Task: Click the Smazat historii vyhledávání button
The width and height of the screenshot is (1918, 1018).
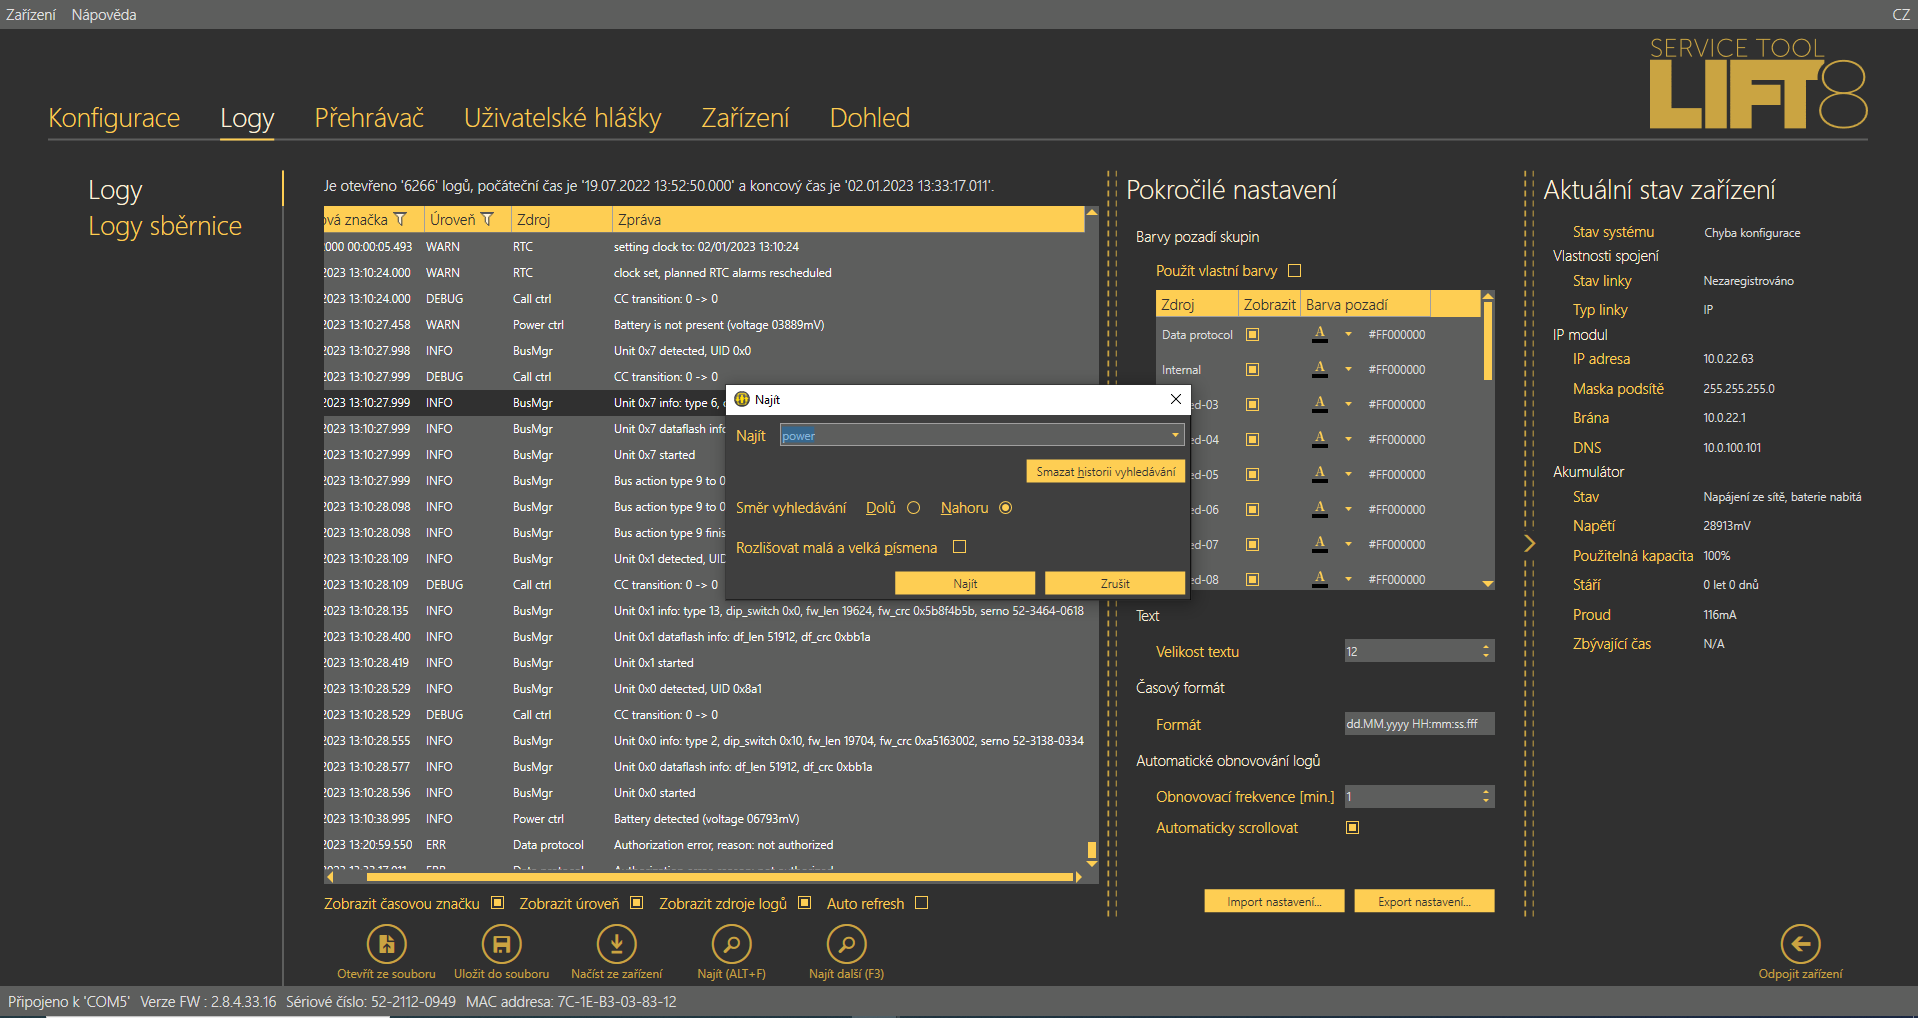Action: [1105, 472]
